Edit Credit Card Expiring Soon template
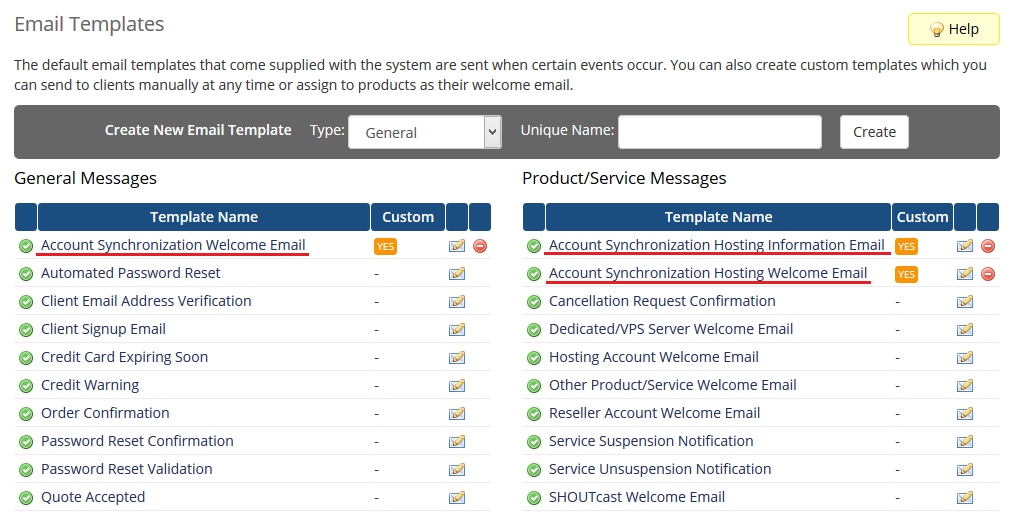 point(457,358)
